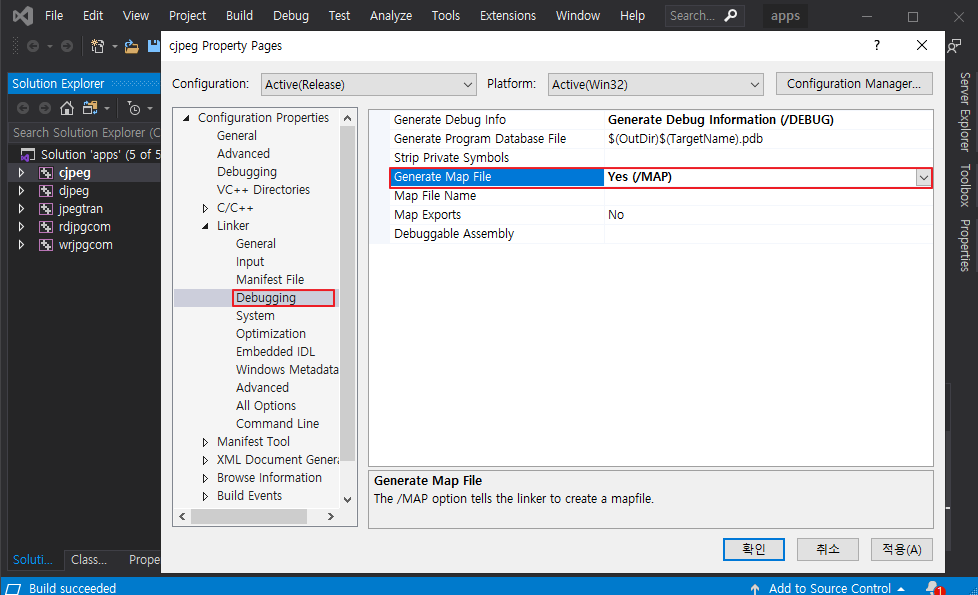Click the rdjpgcom project icon
978x595 pixels.
pyautogui.click(x=46, y=227)
